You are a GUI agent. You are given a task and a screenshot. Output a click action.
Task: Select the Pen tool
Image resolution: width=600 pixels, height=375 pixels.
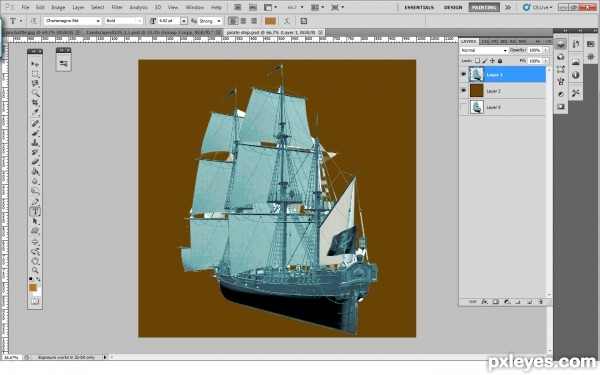[x=35, y=202]
